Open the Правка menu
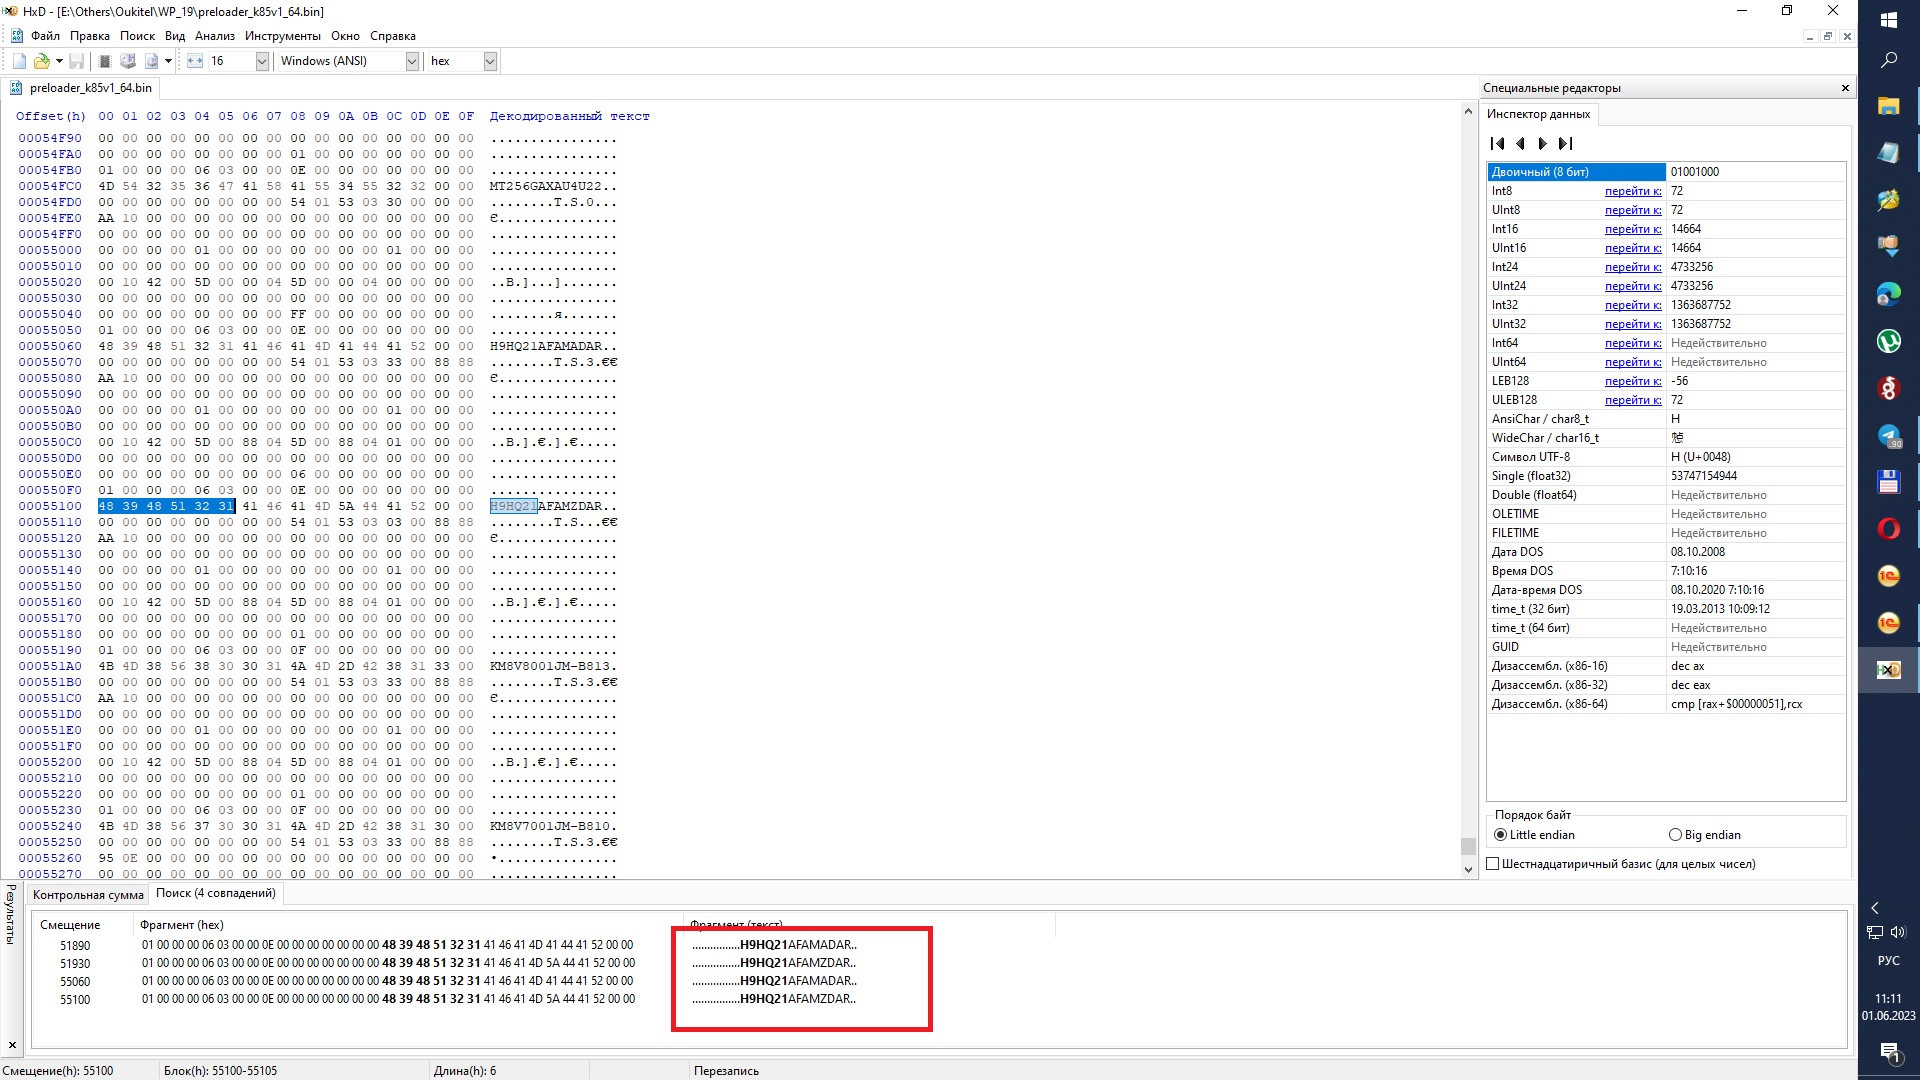The image size is (1920, 1080). coord(90,36)
